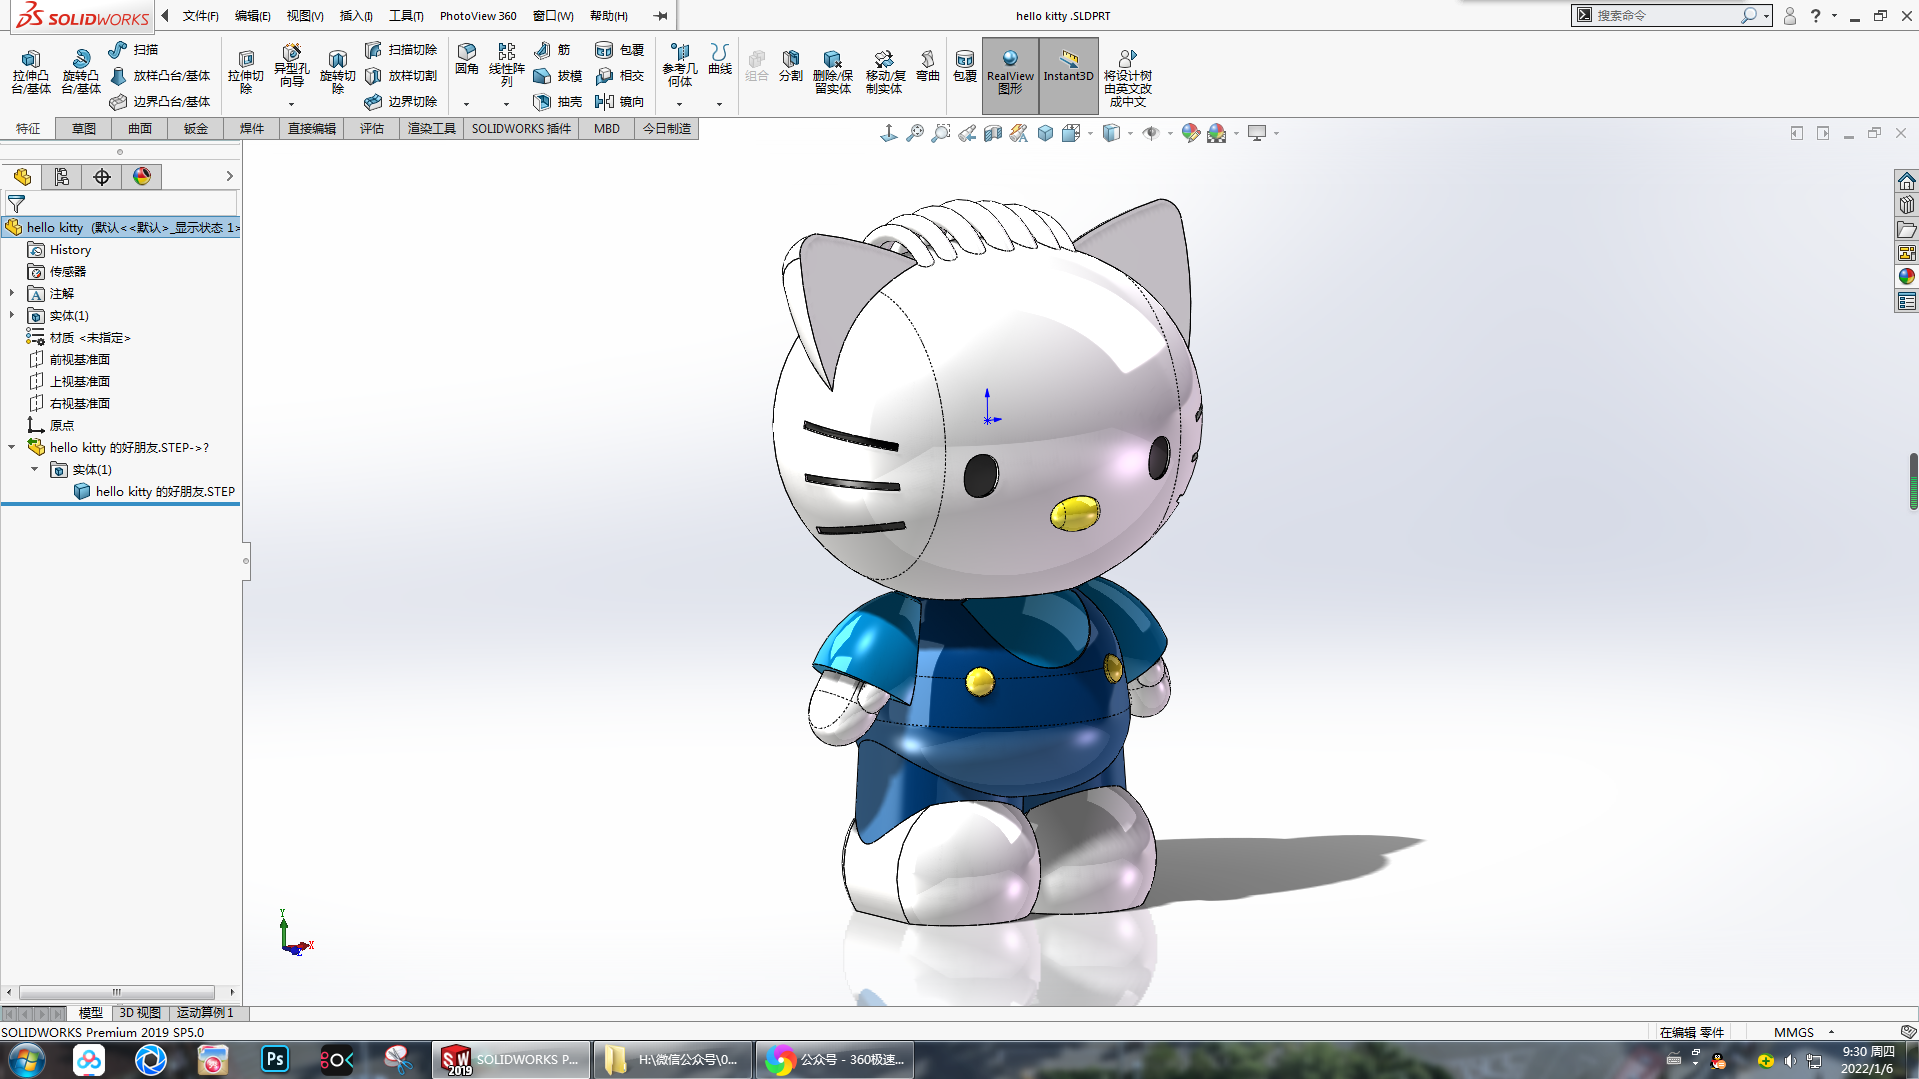Open the 工具(T) Tools menu

[x=406, y=16]
